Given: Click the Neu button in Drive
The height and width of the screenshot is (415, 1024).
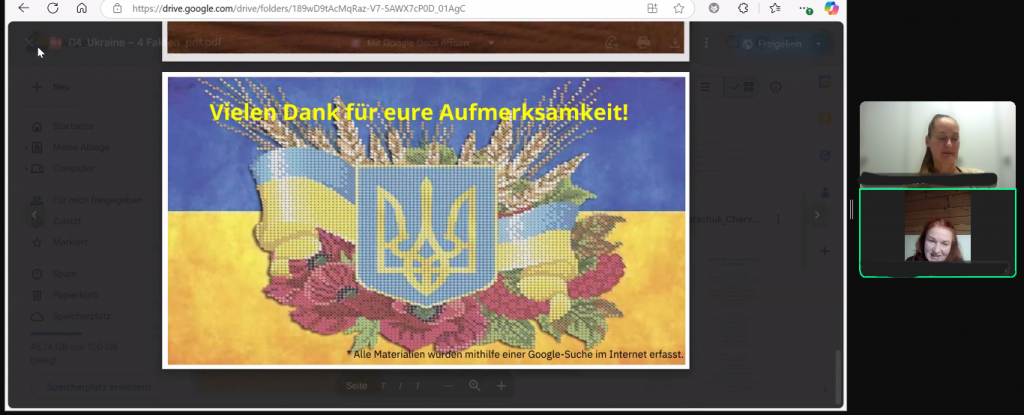Looking at the screenshot, I should tap(51, 87).
